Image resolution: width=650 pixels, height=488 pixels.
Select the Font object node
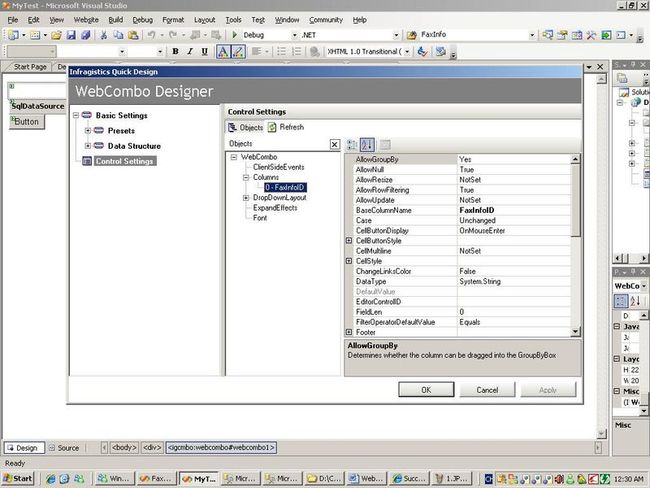point(260,218)
